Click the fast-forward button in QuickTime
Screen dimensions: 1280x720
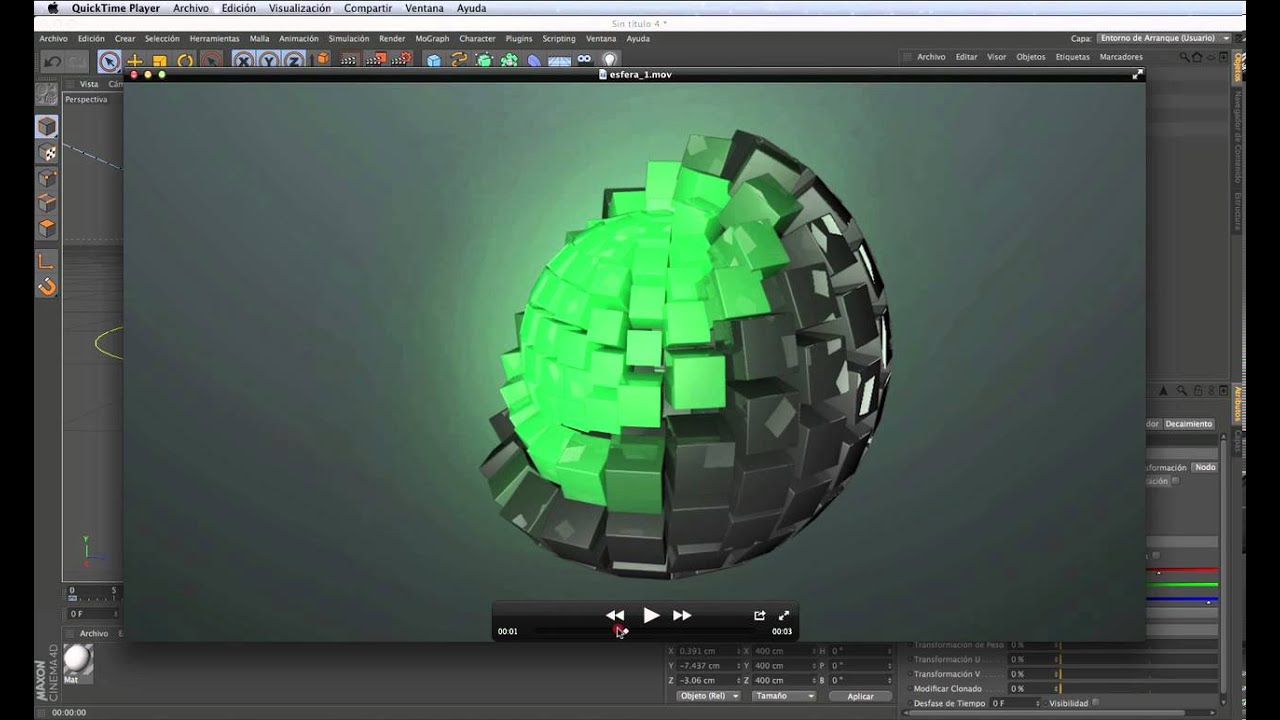(682, 615)
